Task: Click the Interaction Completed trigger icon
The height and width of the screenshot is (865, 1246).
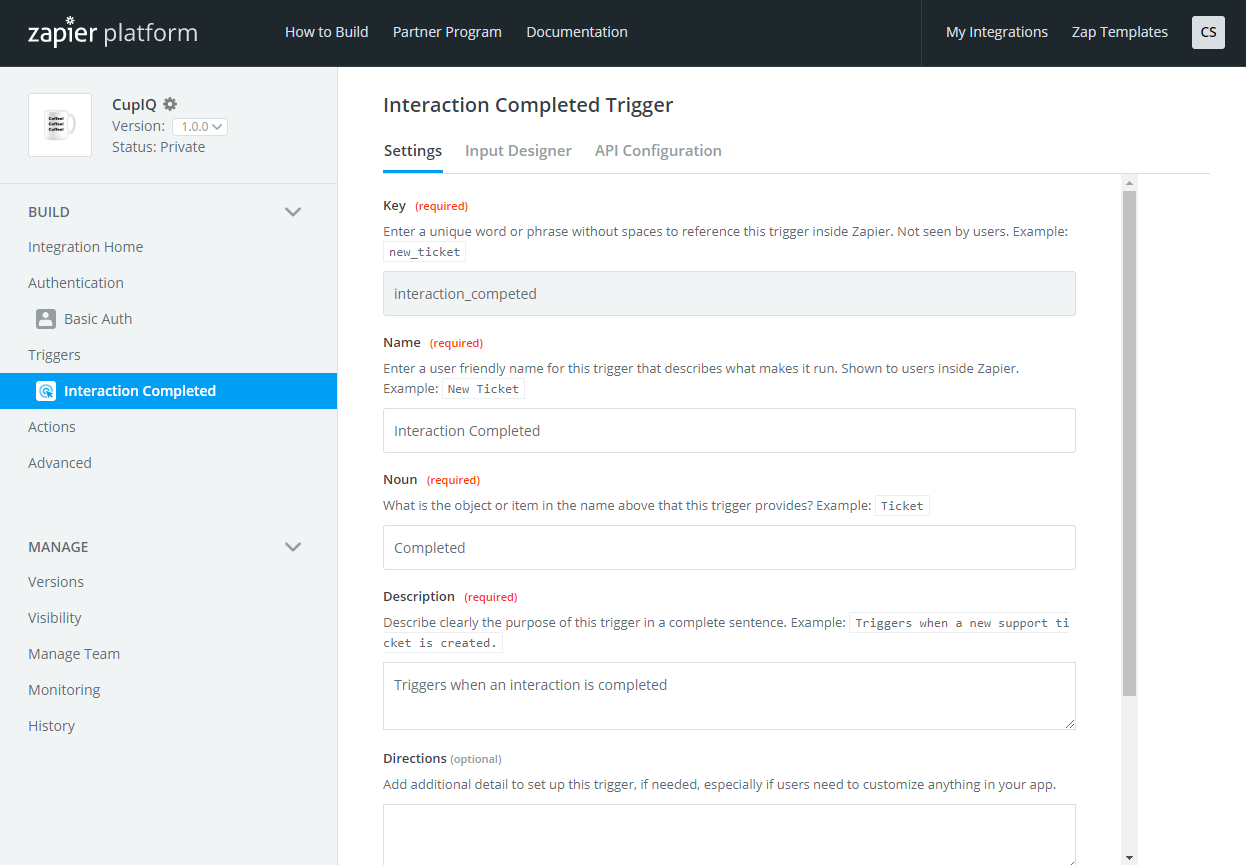Action: [46, 391]
